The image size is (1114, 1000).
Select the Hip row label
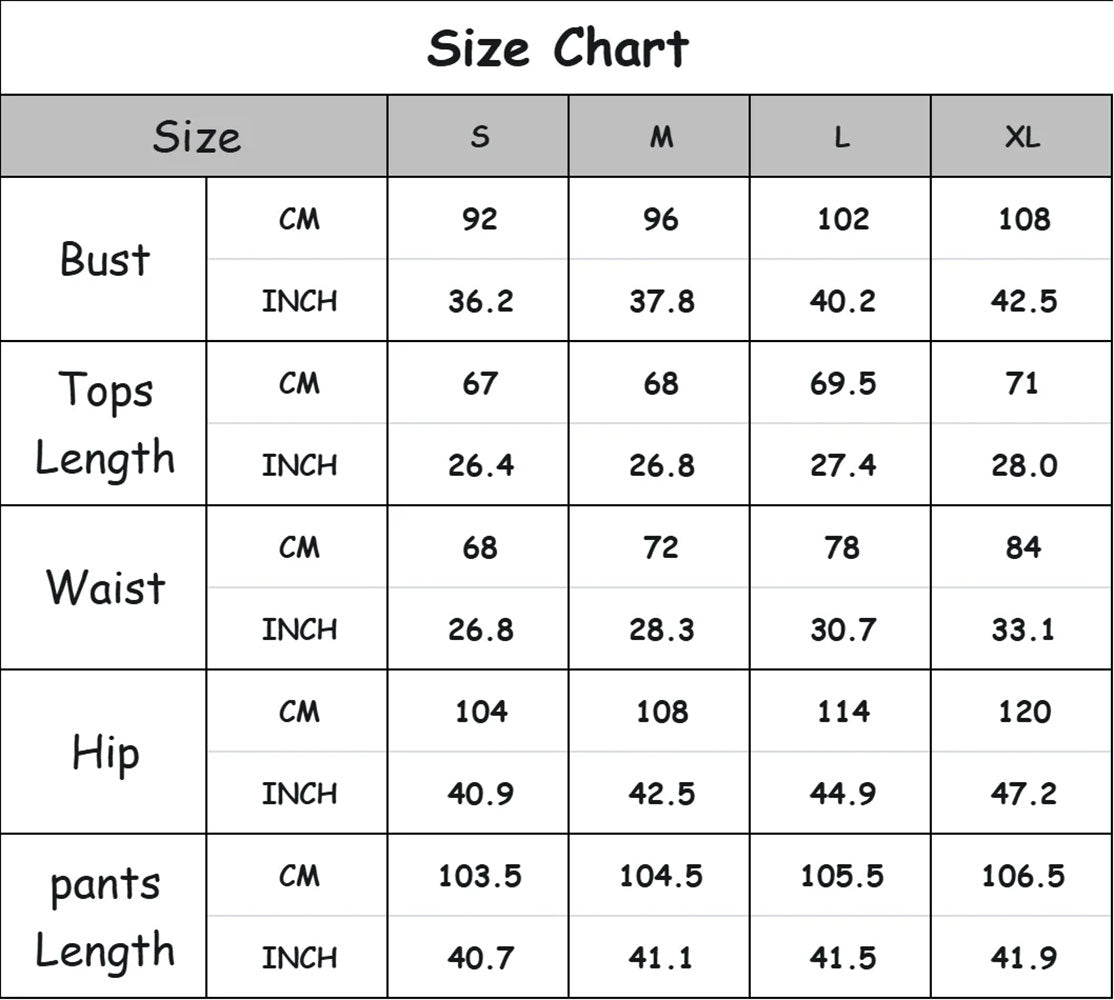coord(105,751)
